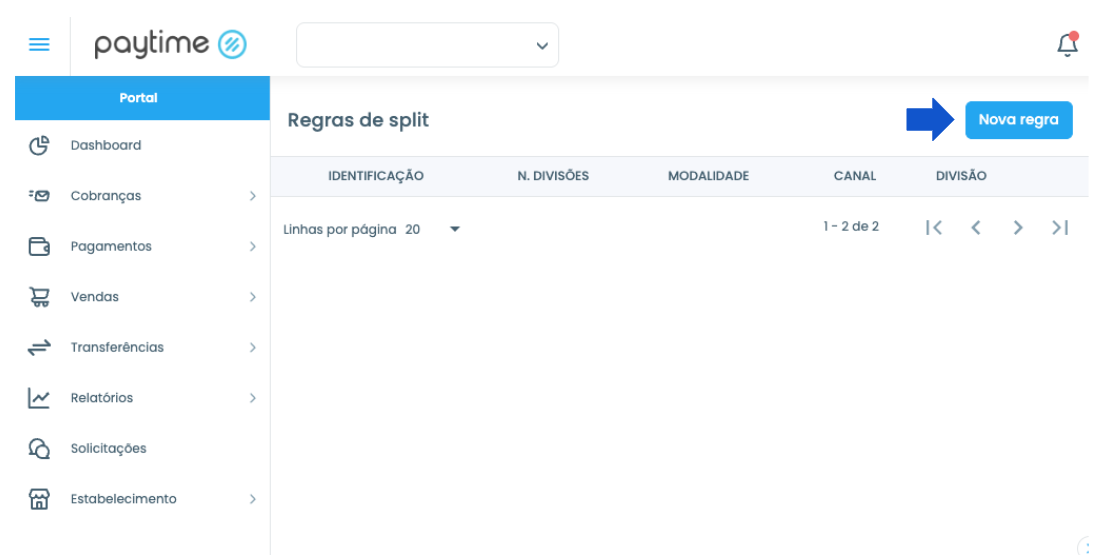This screenshot has width=1105, height=555.
Task: Click the Estabelecimento store icon
Action: [39, 499]
